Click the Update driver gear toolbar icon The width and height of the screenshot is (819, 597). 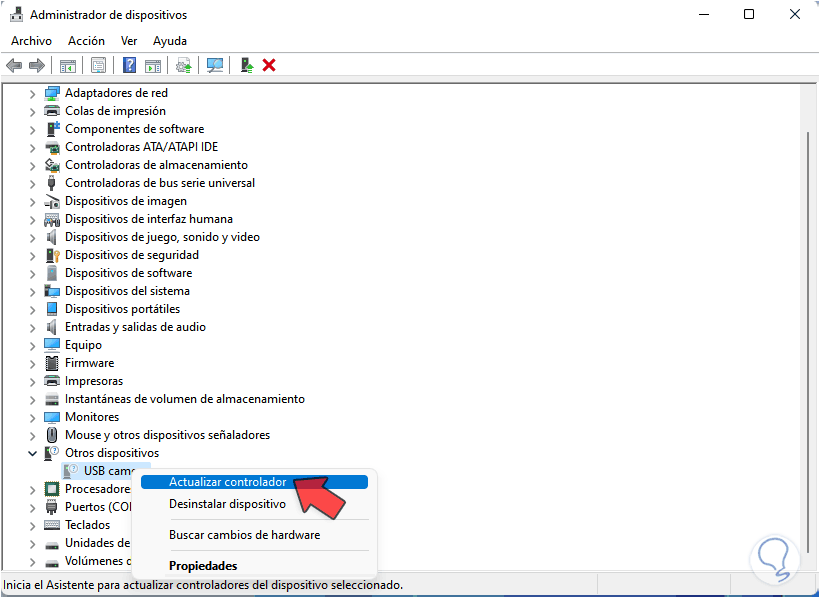tap(184, 66)
